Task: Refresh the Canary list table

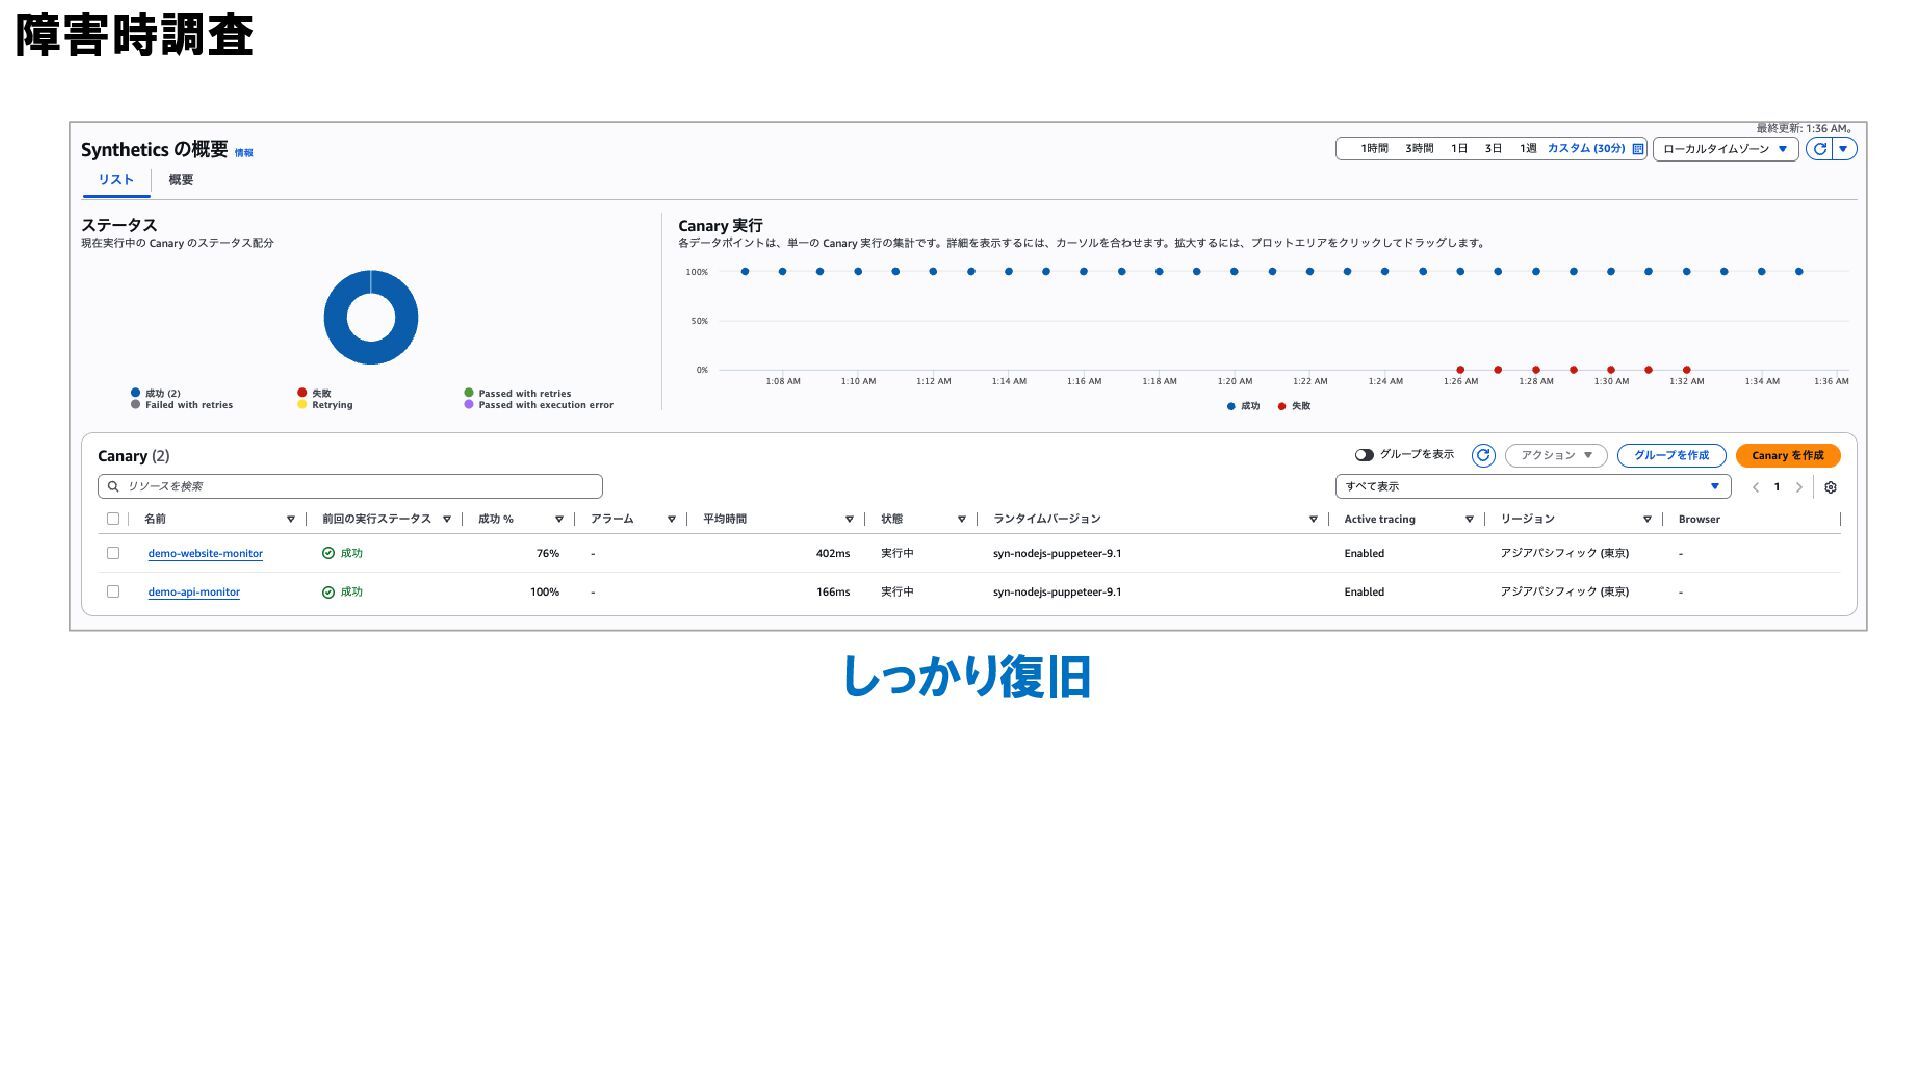Action: [x=1483, y=456]
